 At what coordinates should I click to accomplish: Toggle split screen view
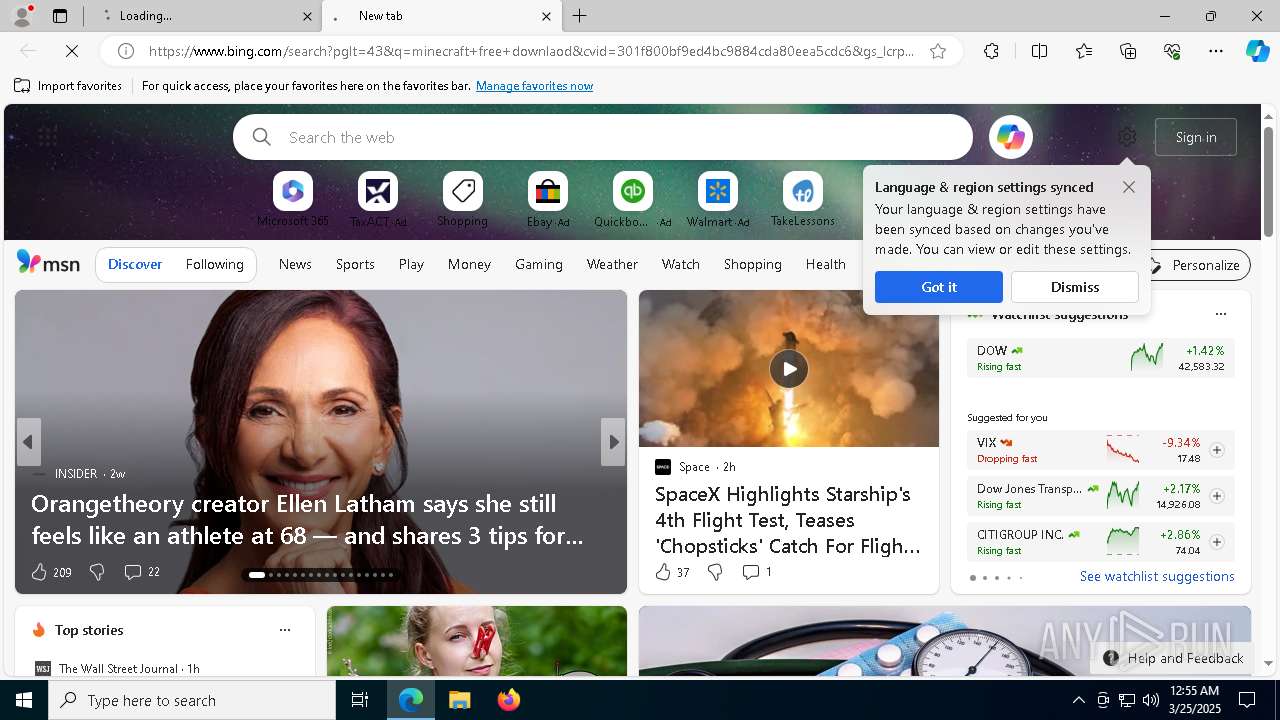pos(1039,51)
